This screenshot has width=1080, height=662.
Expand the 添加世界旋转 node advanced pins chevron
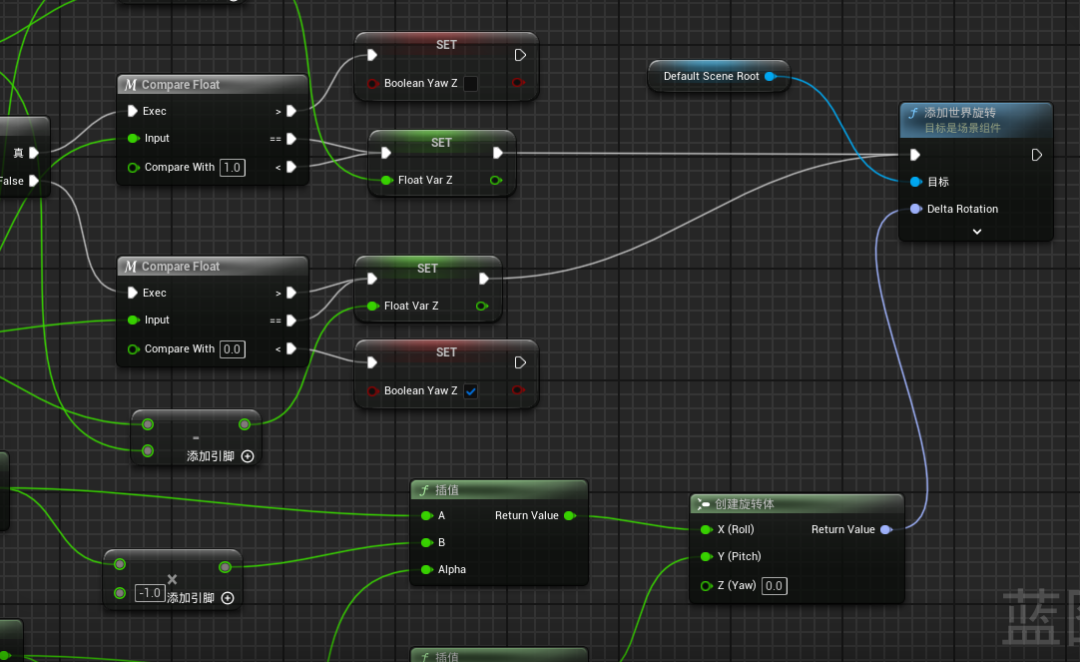[x=977, y=231]
